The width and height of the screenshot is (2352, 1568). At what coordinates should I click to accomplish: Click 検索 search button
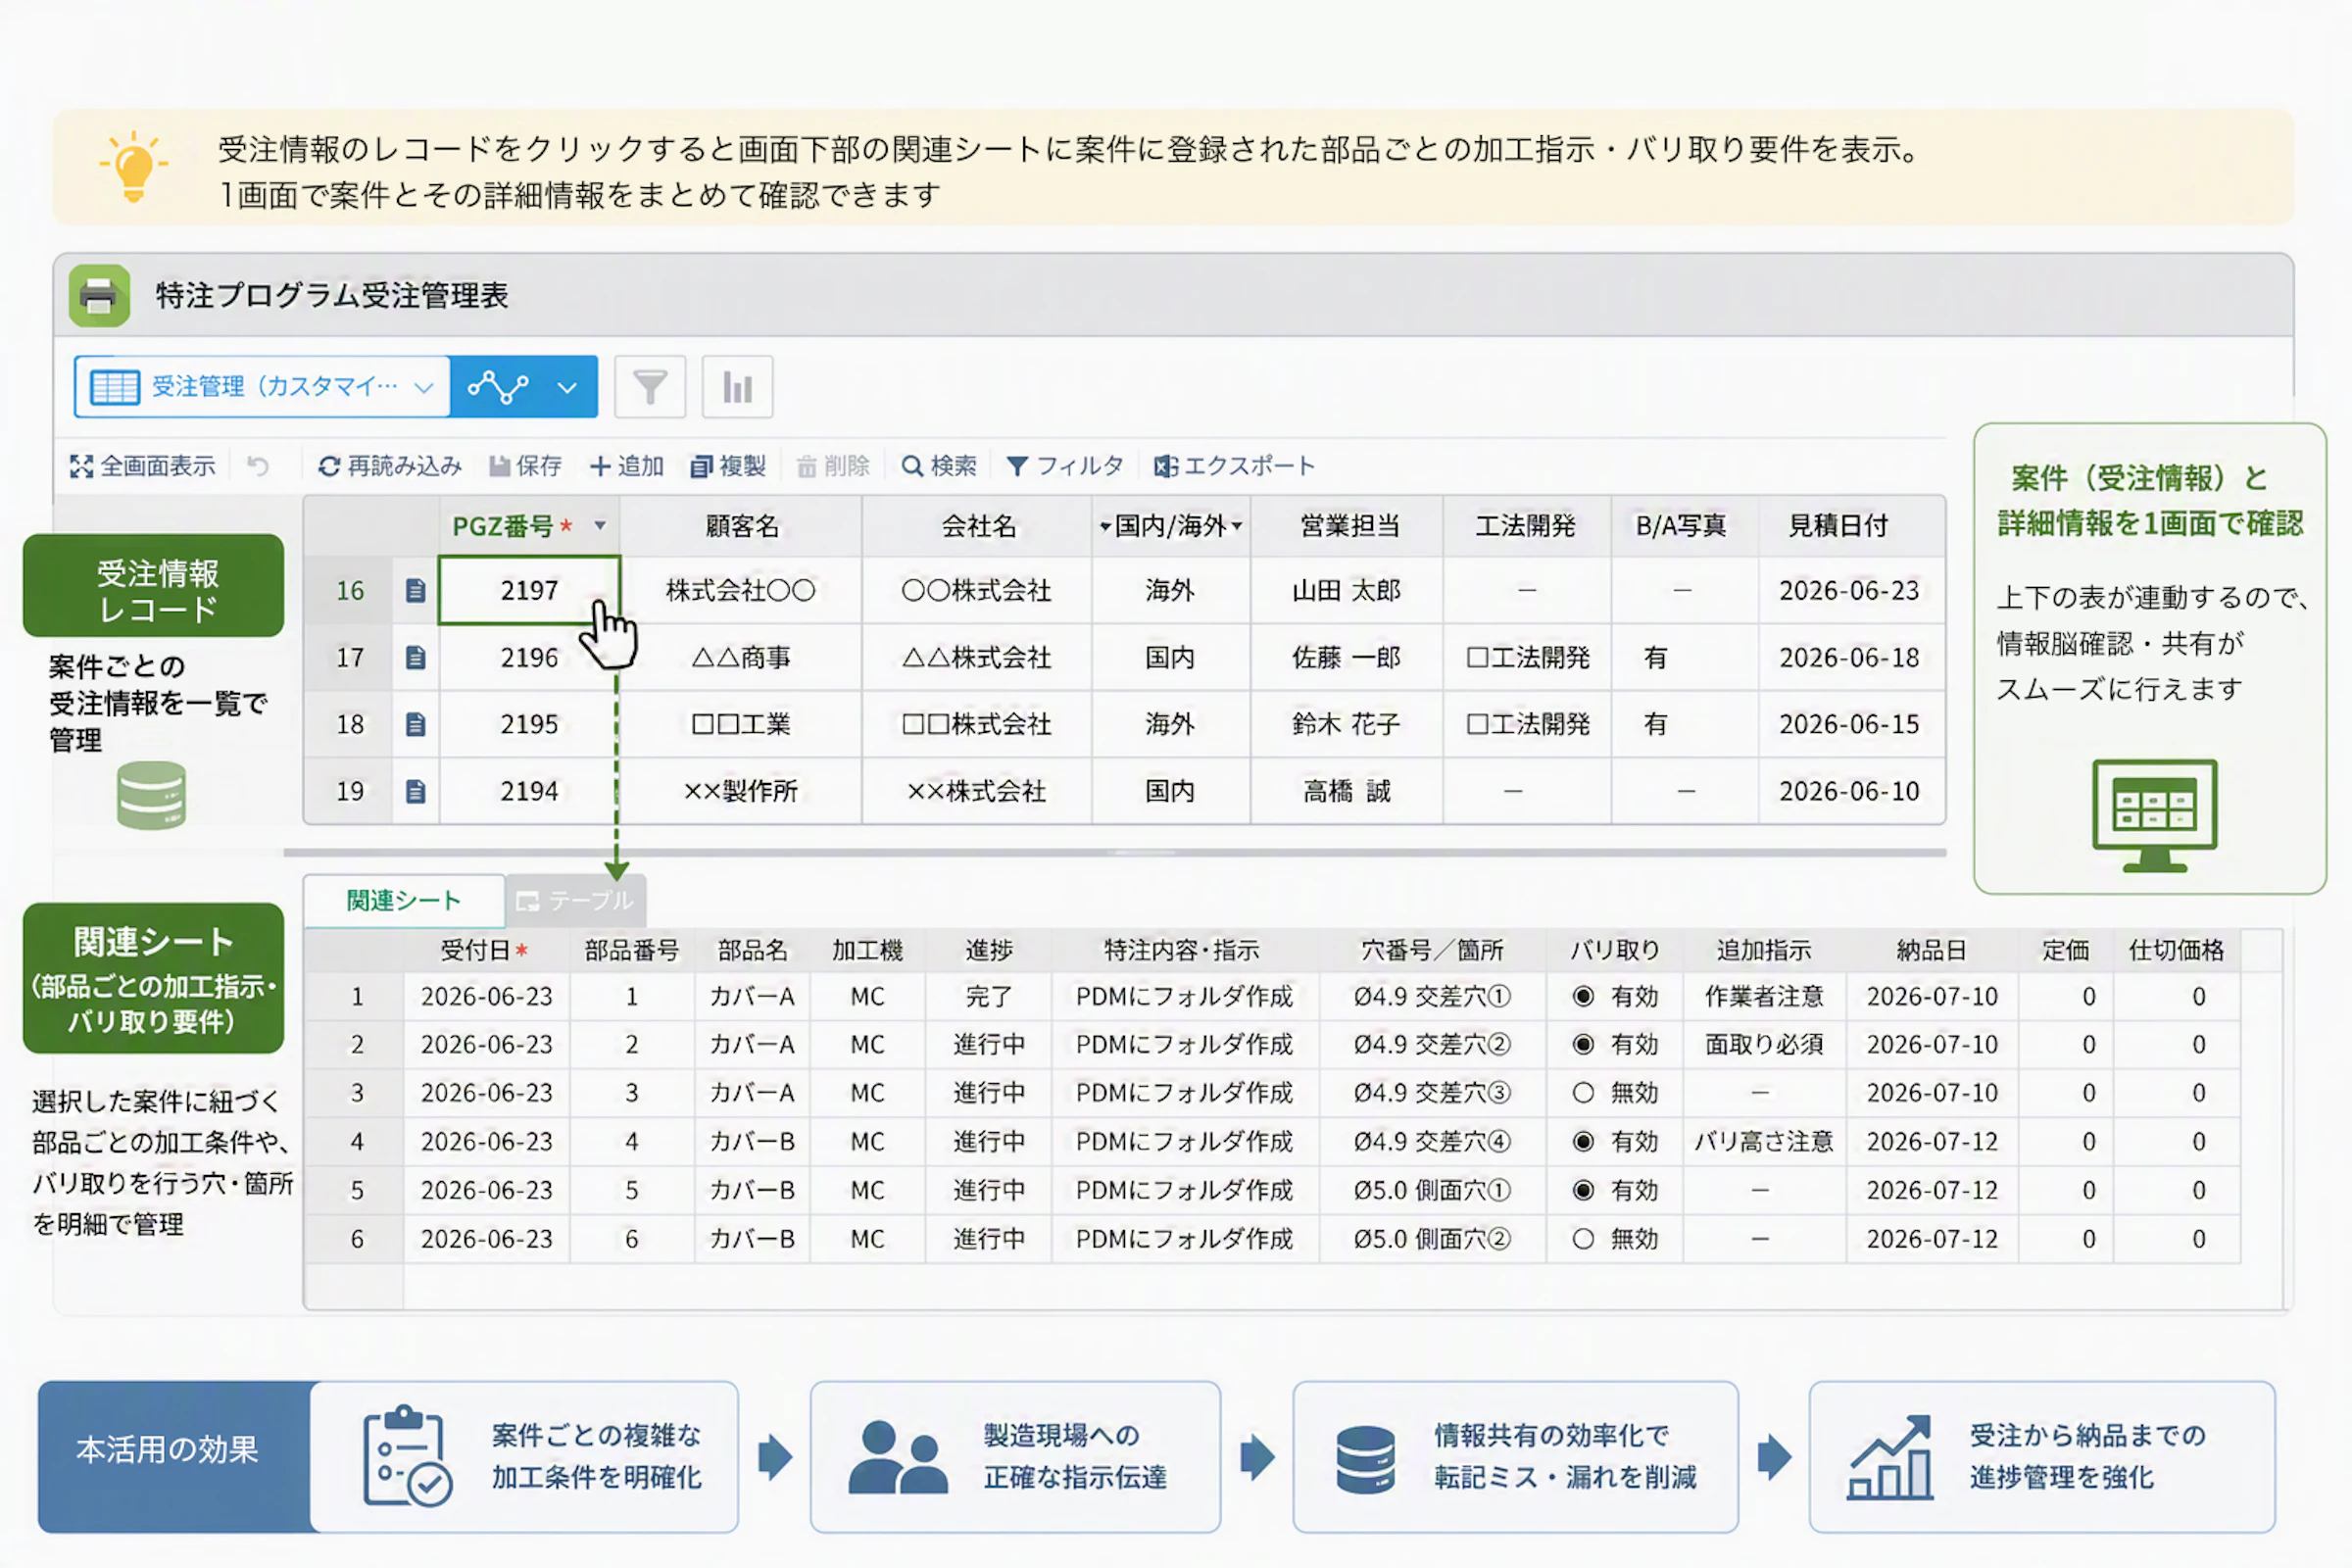click(939, 466)
